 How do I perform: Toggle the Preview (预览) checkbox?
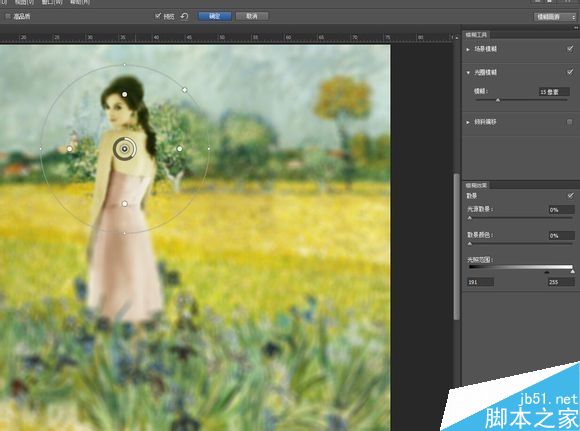coord(158,16)
